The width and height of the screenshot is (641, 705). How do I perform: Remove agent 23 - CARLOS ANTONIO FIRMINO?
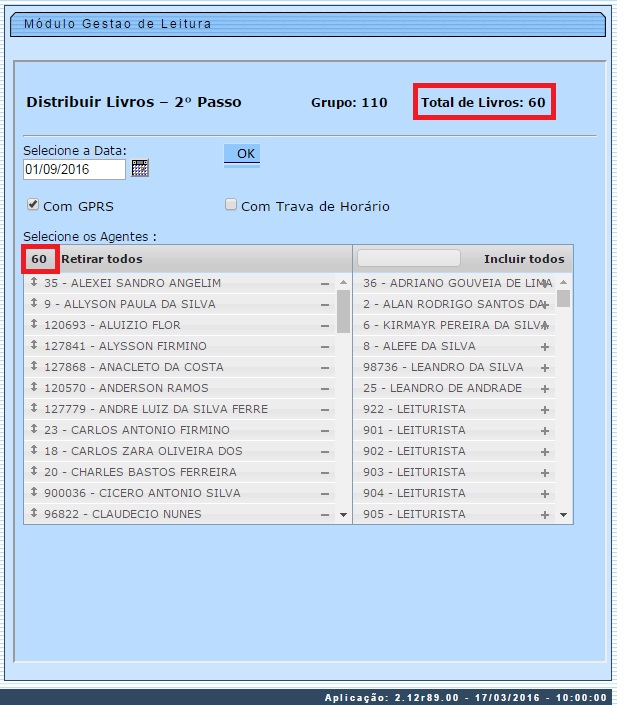pyautogui.click(x=324, y=431)
